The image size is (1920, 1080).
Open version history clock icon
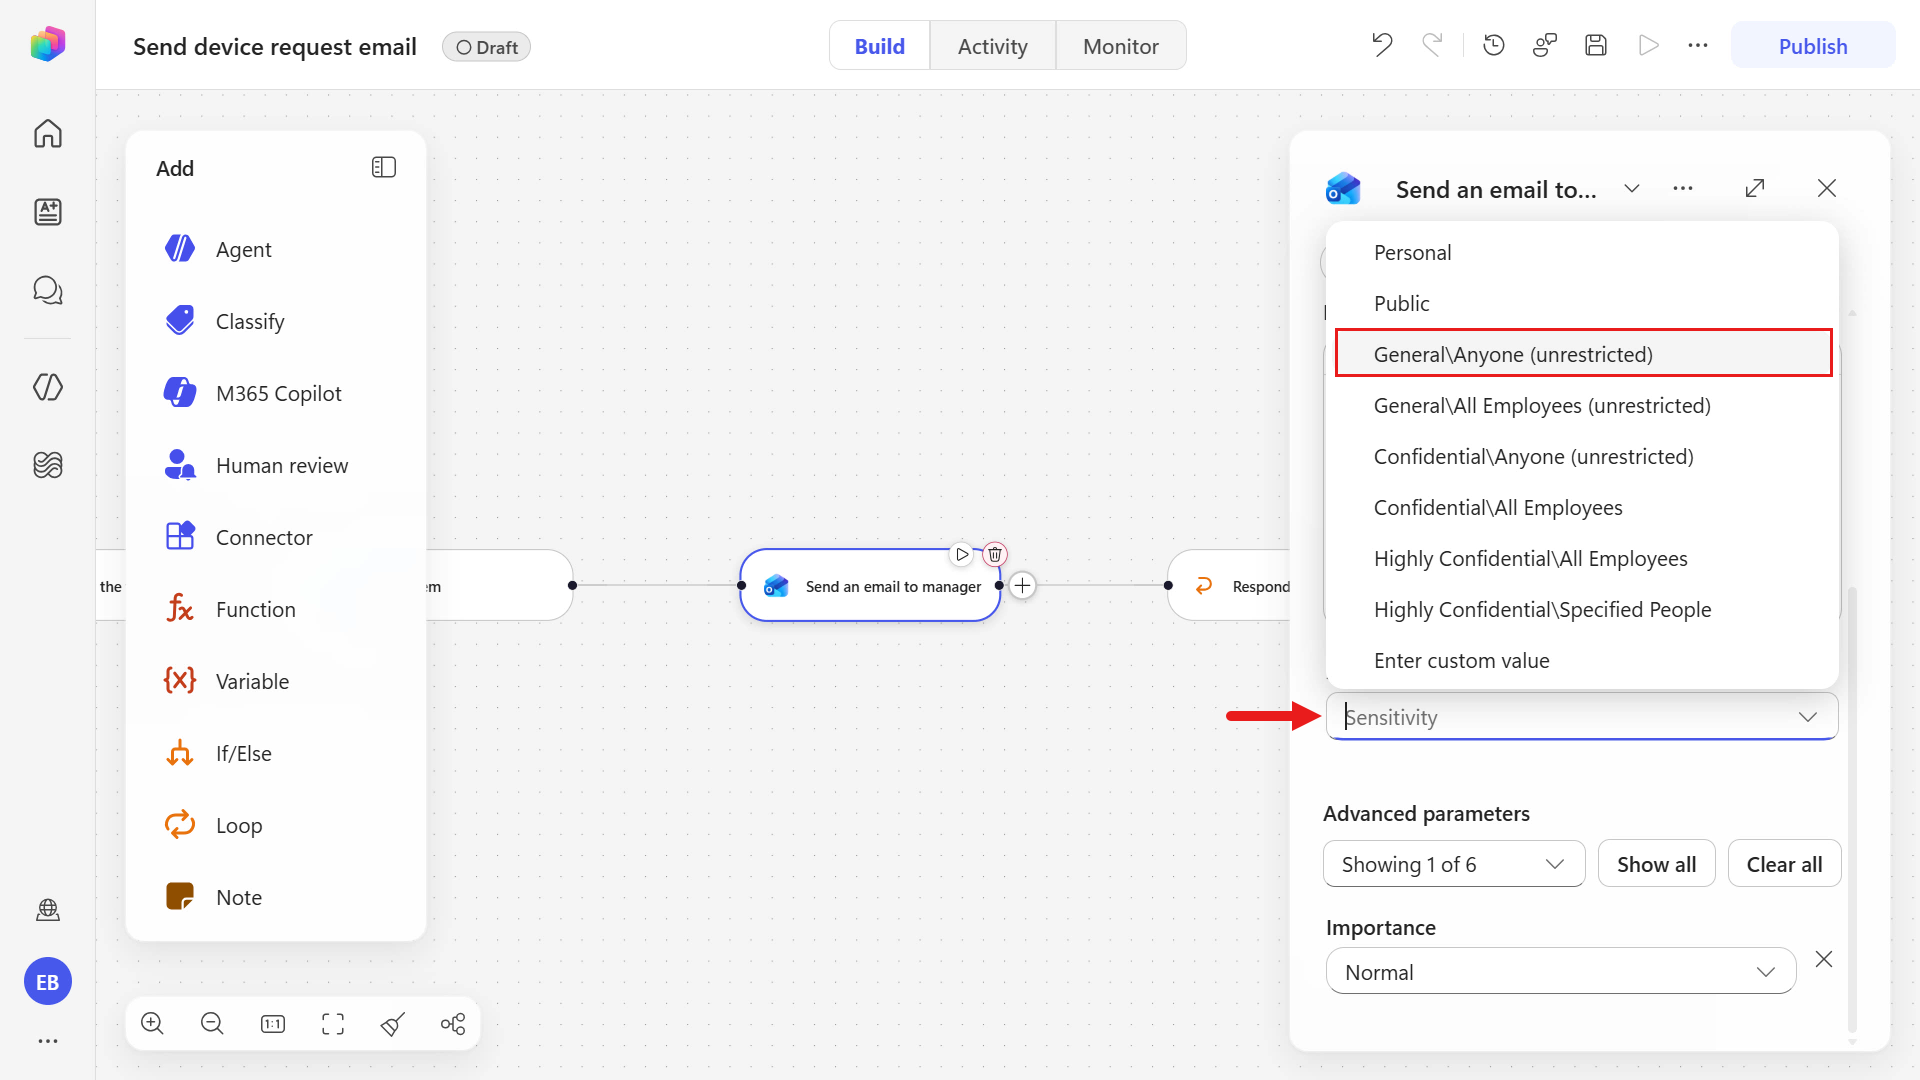[x=1494, y=45]
